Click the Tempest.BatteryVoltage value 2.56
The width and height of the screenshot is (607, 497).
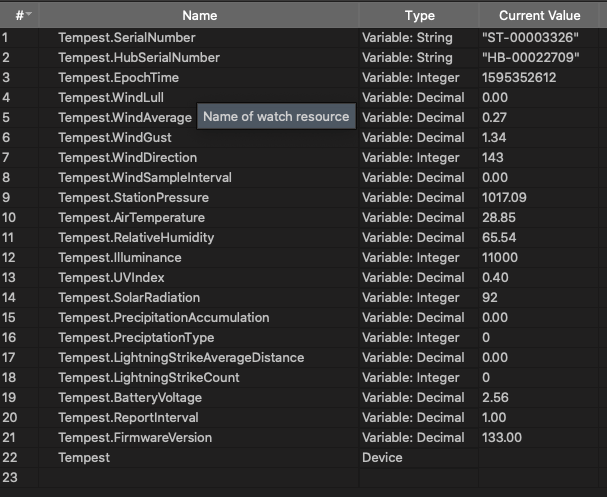[x=495, y=398]
